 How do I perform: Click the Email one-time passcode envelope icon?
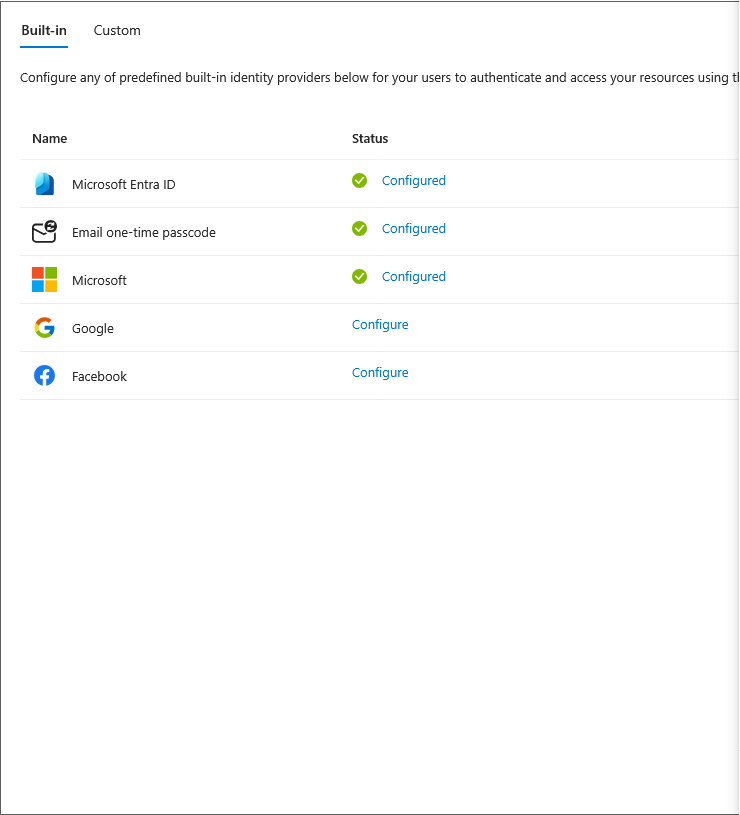point(44,232)
